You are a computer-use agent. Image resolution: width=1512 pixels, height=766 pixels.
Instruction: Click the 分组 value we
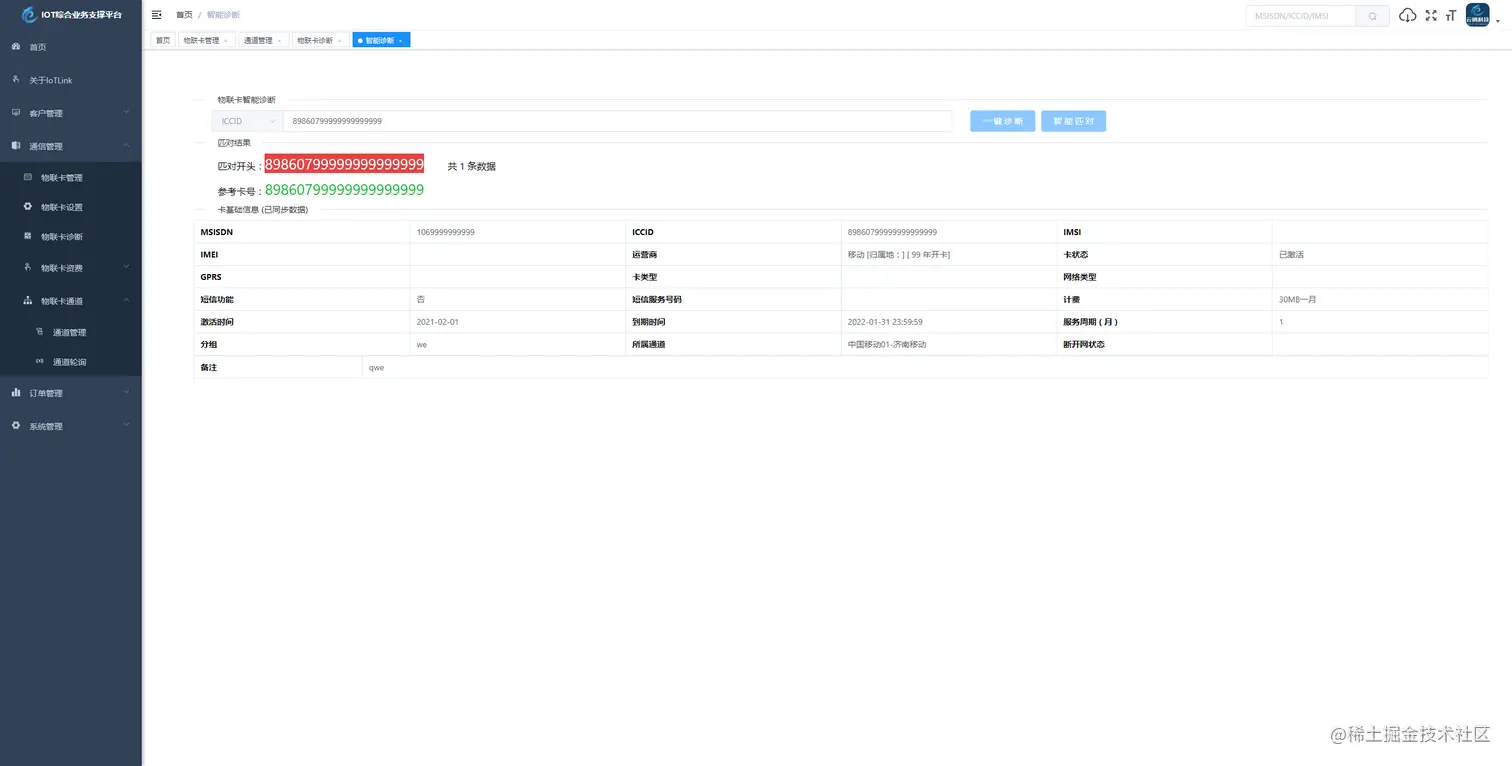(x=422, y=344)
